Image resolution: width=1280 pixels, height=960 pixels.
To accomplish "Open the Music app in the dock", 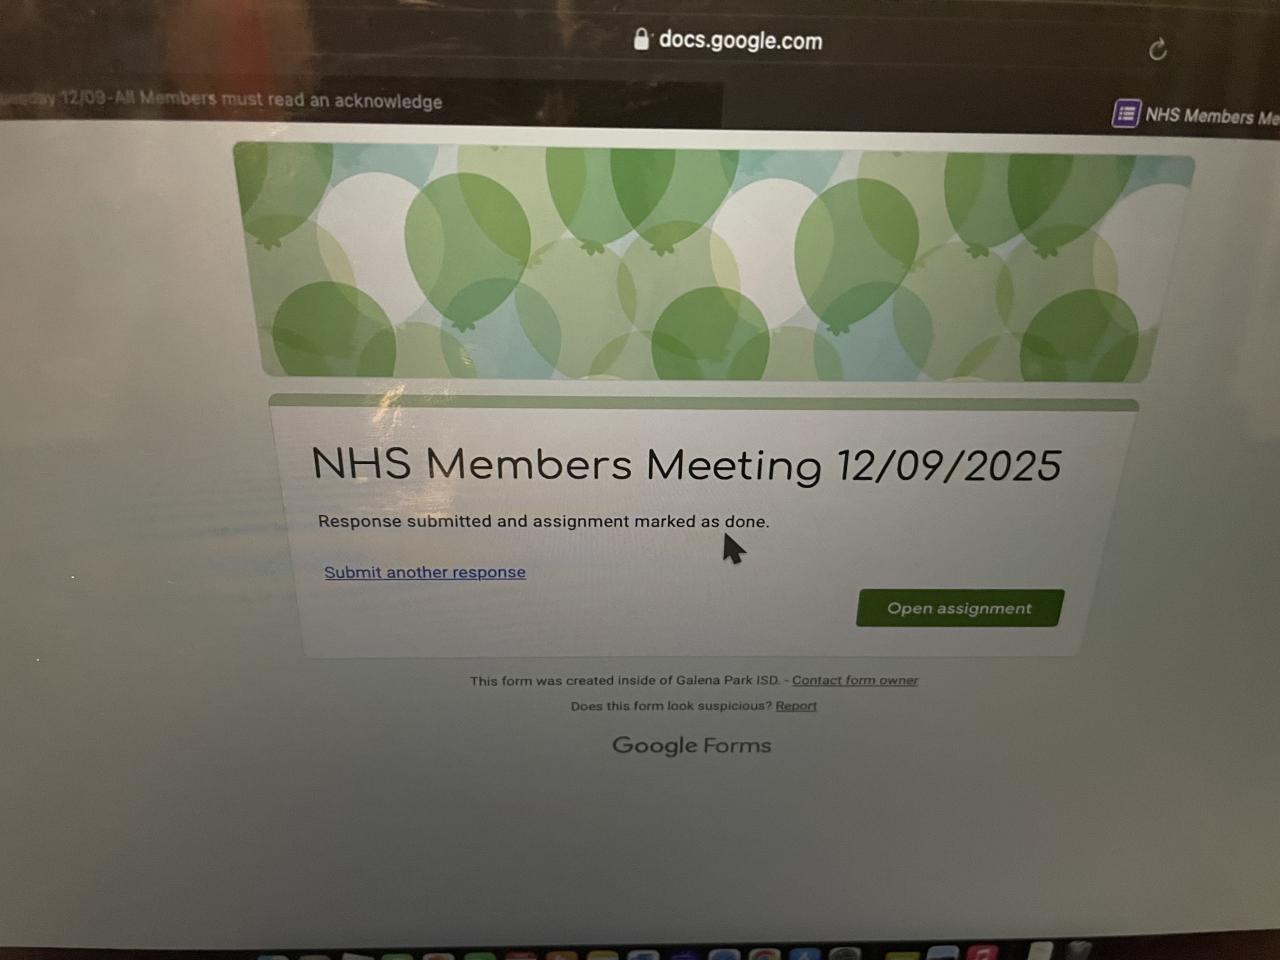I will coord(982,952).
